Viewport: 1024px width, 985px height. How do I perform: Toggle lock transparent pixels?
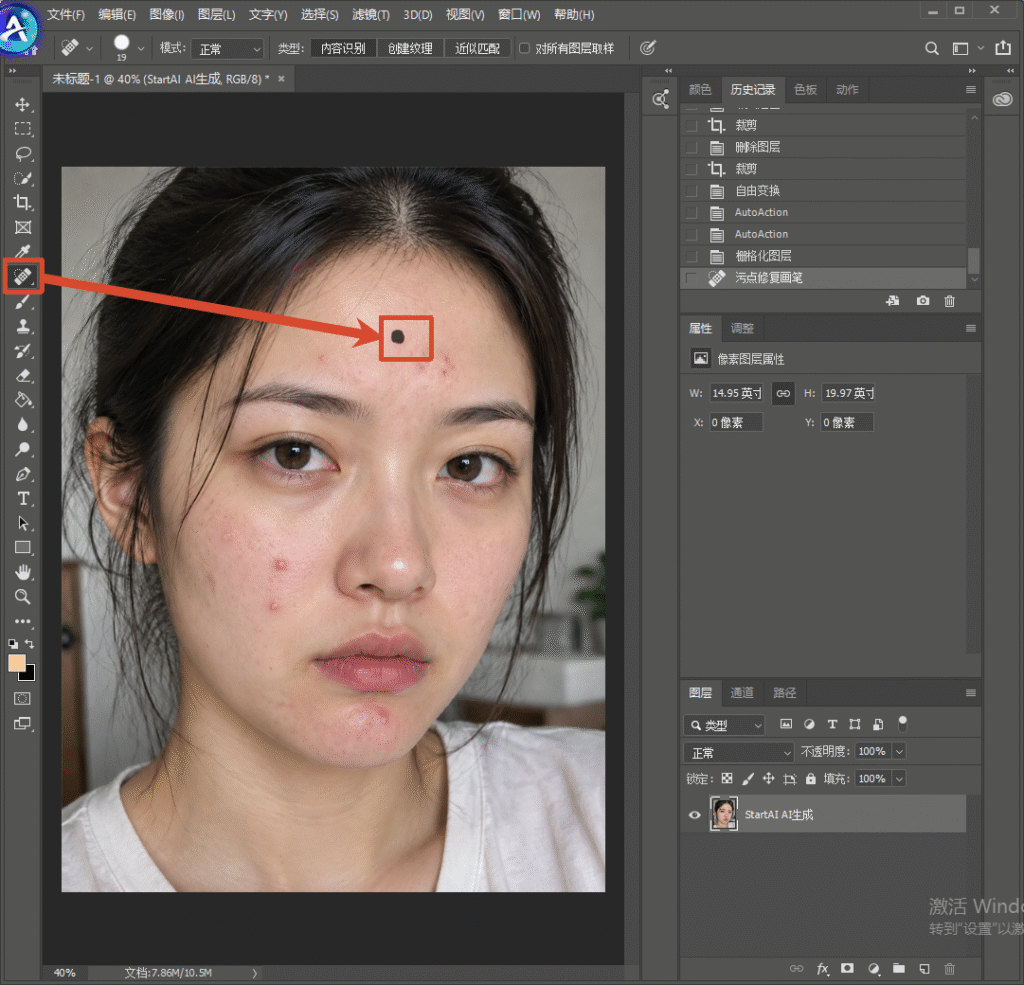point(727,779)
